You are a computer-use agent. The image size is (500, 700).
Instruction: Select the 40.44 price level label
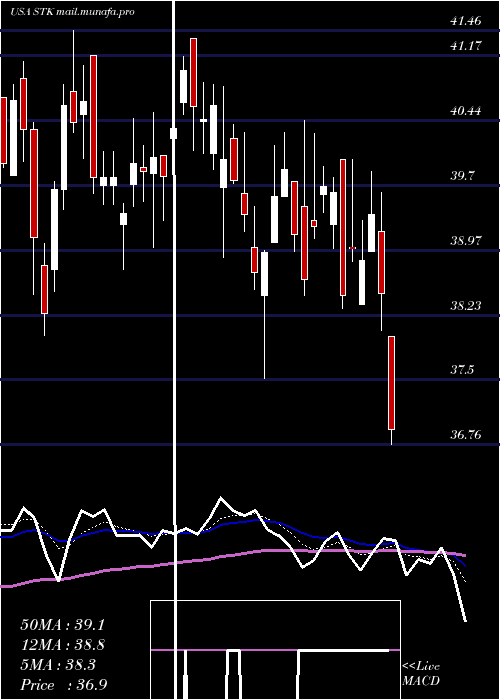click(466, 110)
